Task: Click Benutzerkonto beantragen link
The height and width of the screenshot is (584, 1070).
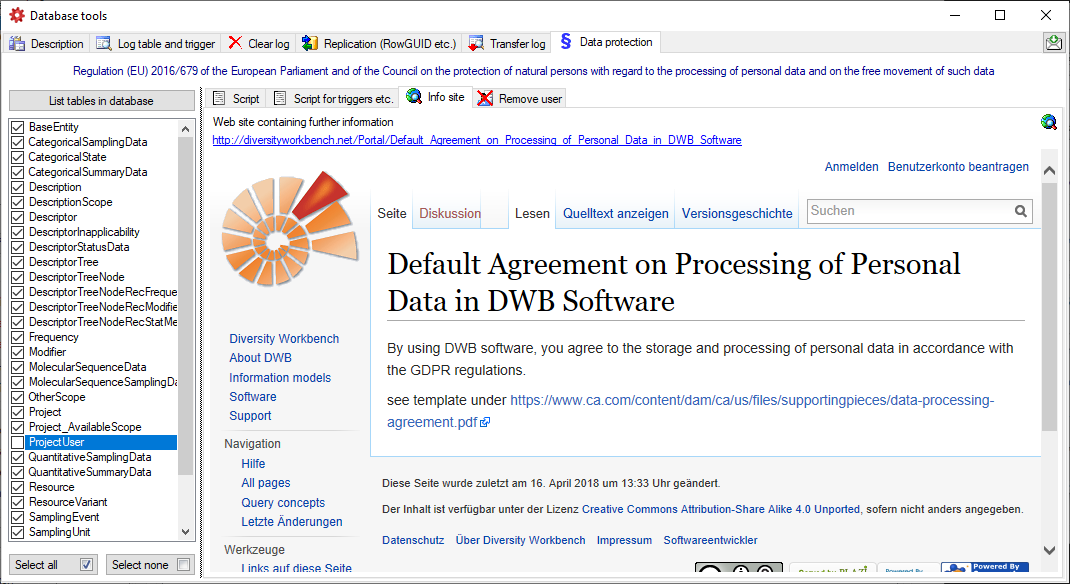Action: [958, 167]
